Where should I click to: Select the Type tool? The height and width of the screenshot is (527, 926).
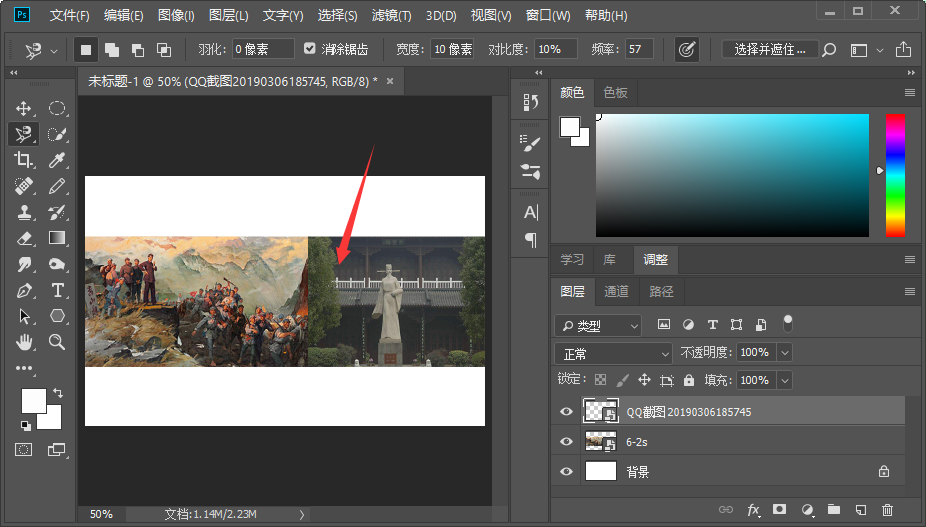57,290
